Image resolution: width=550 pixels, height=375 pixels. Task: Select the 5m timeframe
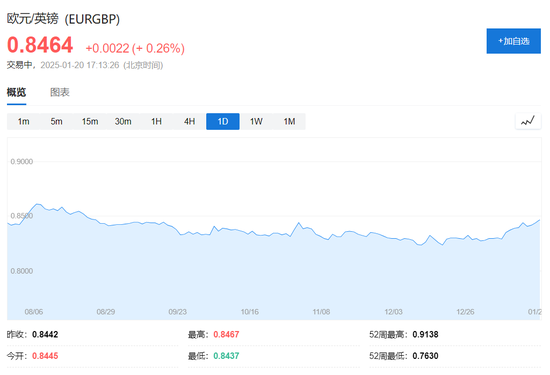(x=56, y=121)
